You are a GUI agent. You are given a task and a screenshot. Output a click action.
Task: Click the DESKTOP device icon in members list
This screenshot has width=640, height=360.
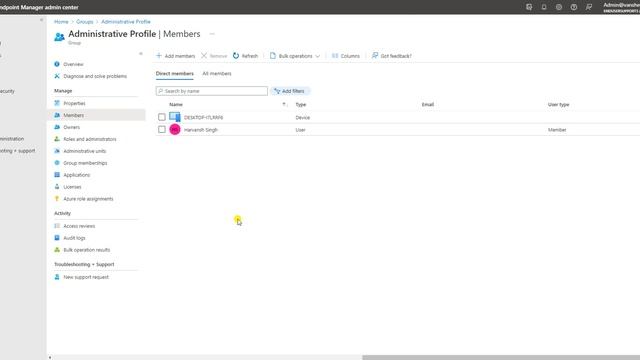point(175,117)
